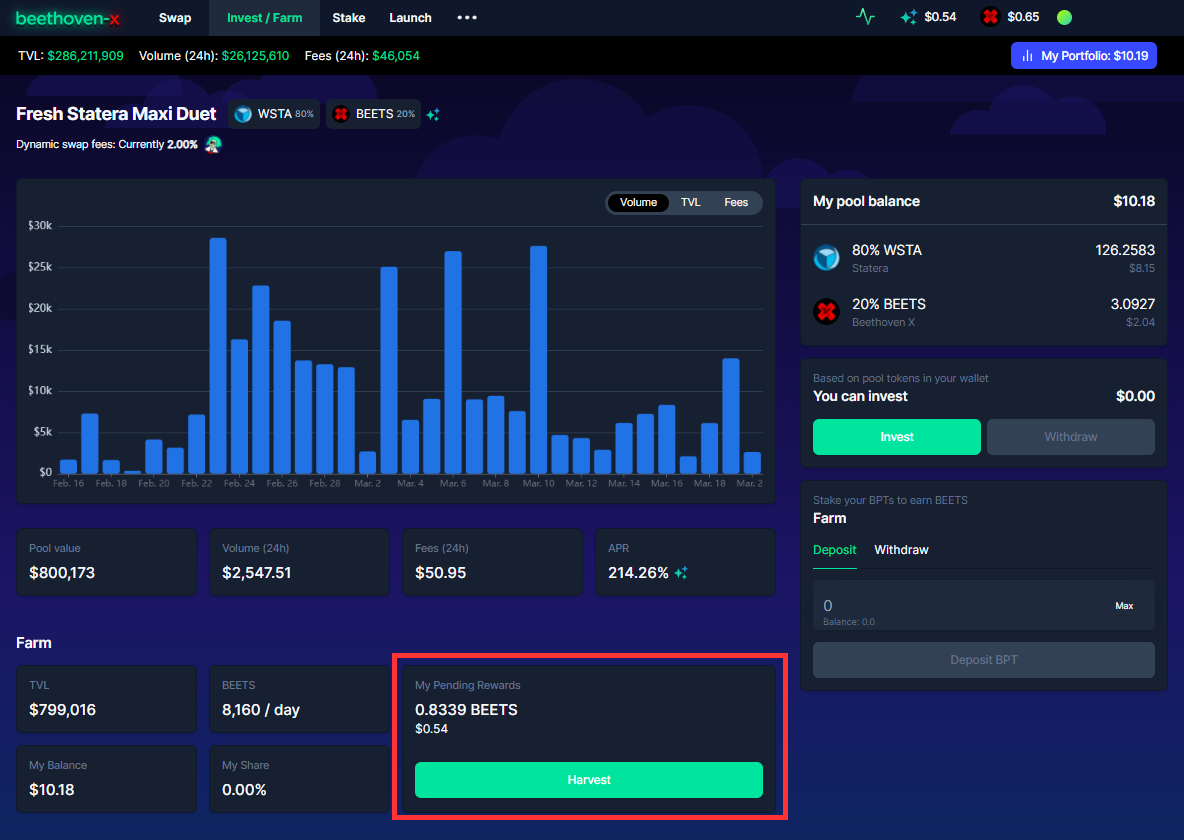Viewport: 1184px width, 840px height.
Task: Click the BEETS 20% token chip
Action: (x=374, y=114)
